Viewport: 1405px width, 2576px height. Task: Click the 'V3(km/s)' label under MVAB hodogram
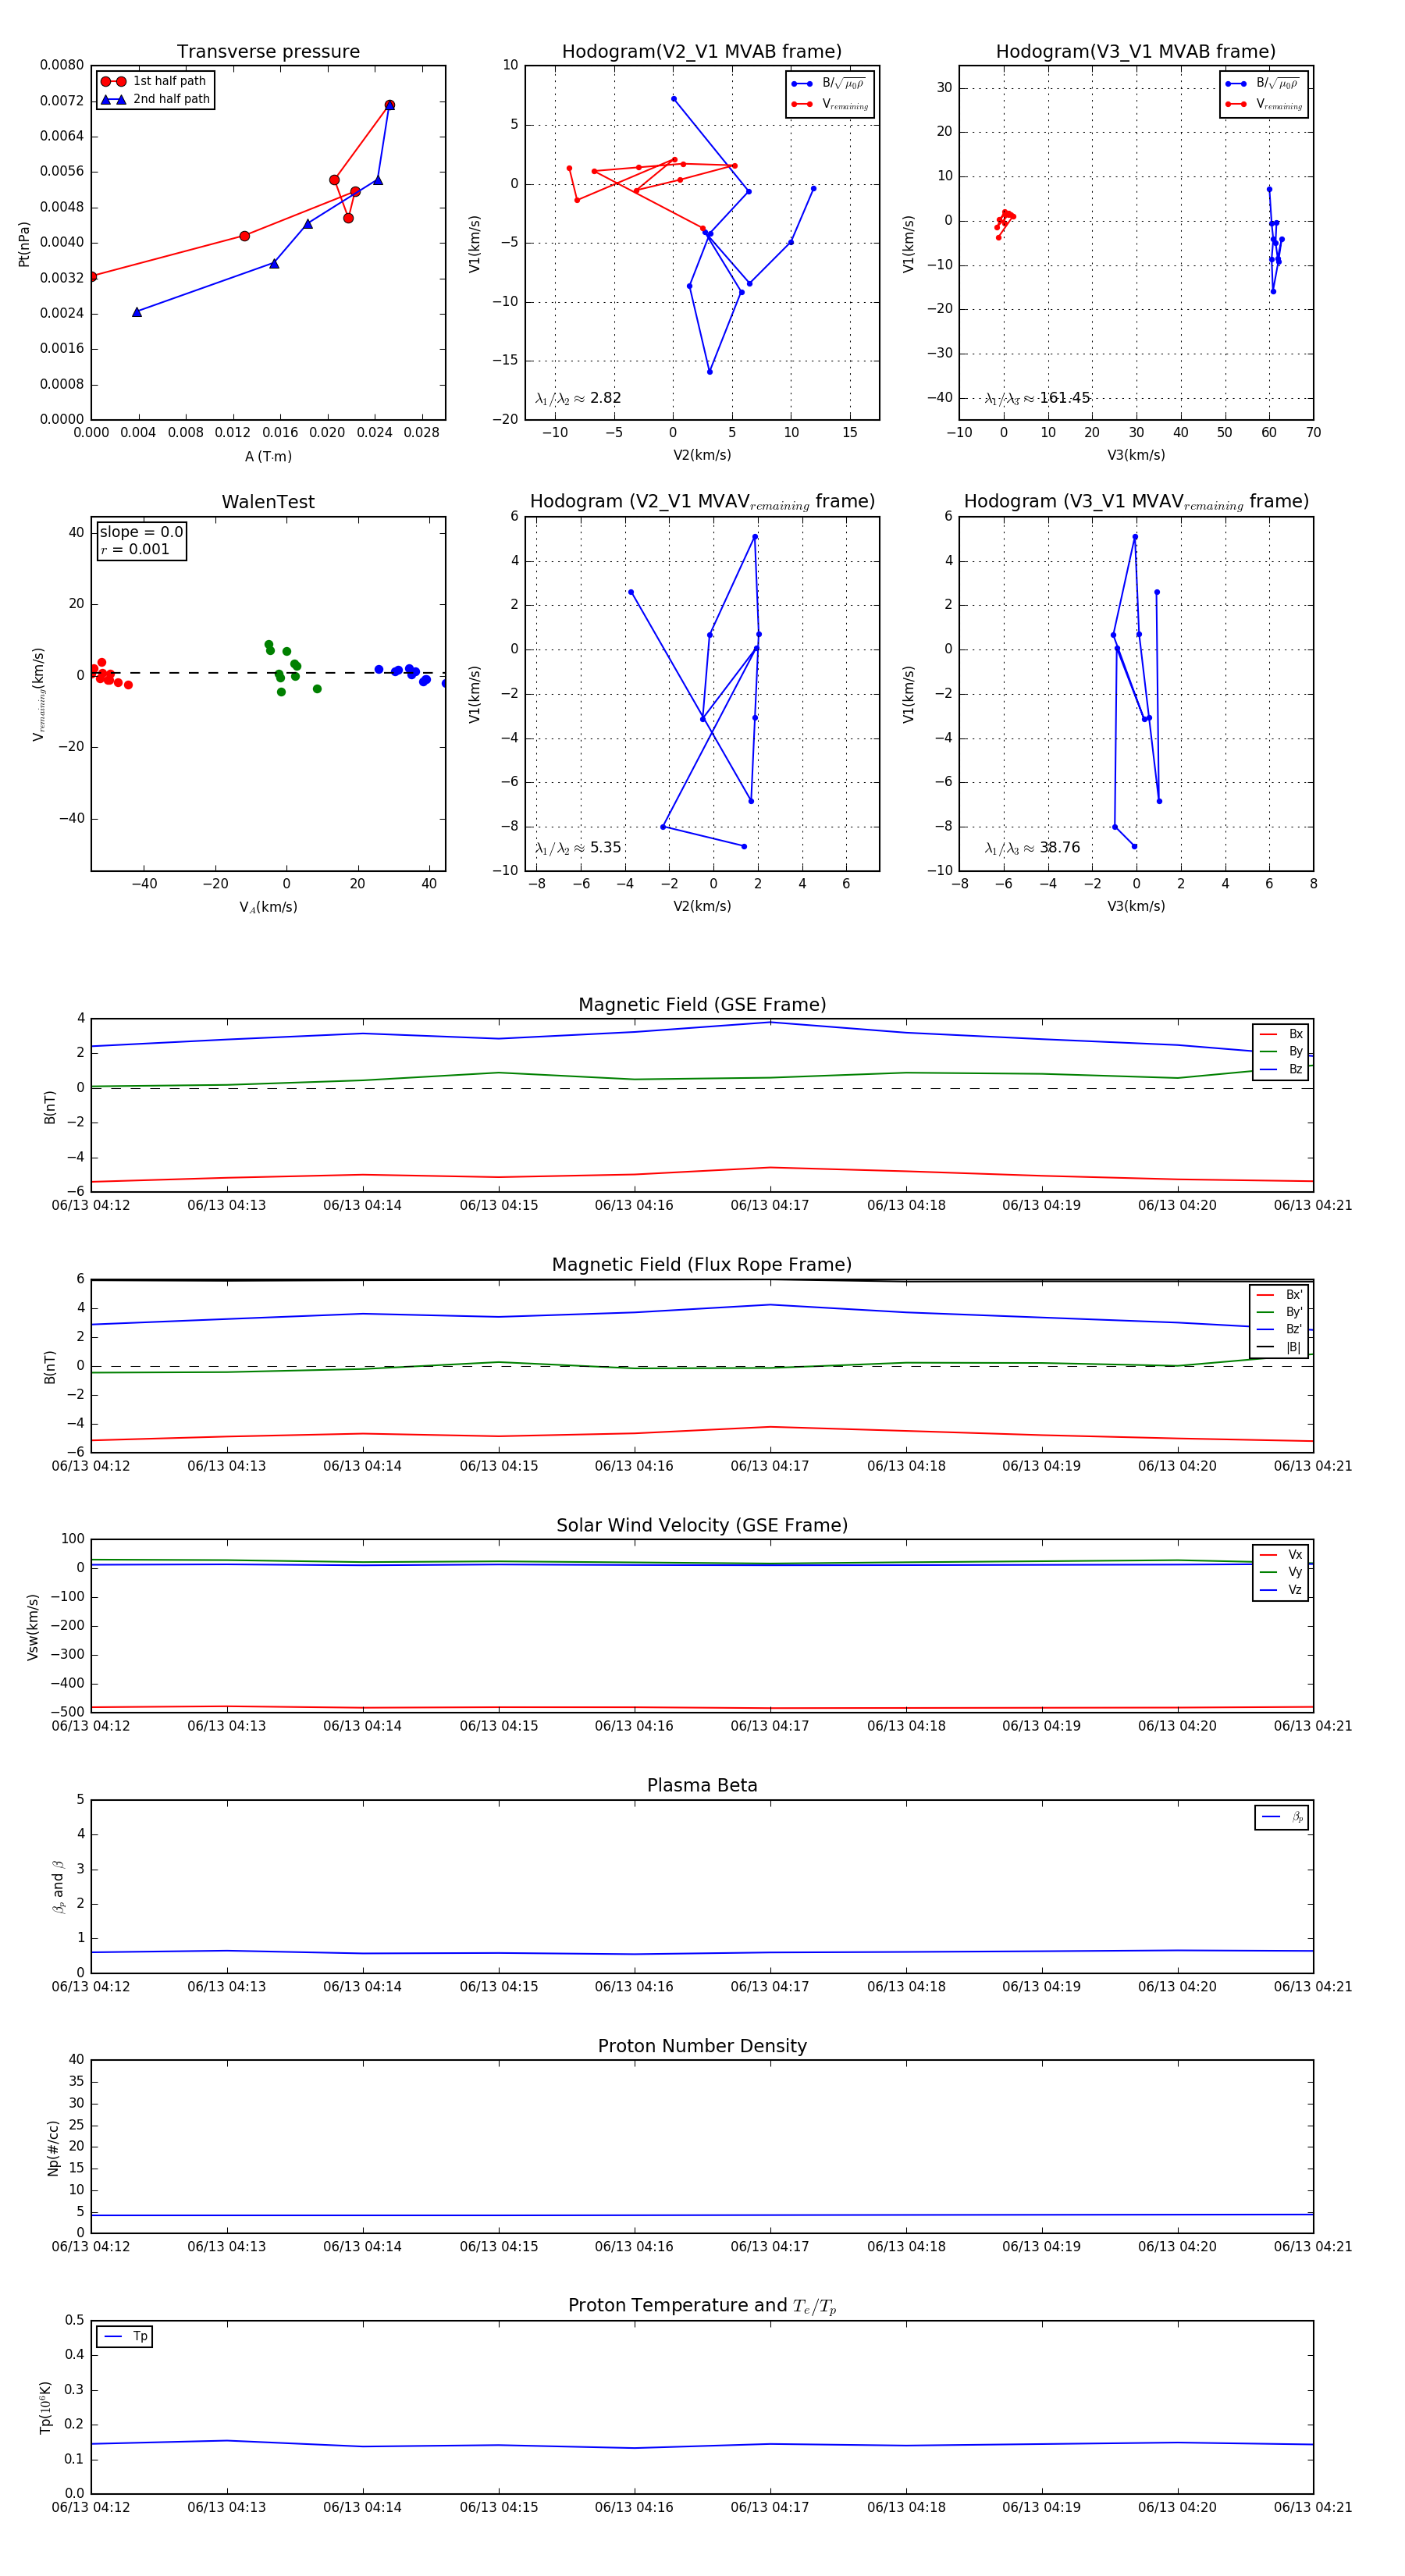[x=1136, y=456]
